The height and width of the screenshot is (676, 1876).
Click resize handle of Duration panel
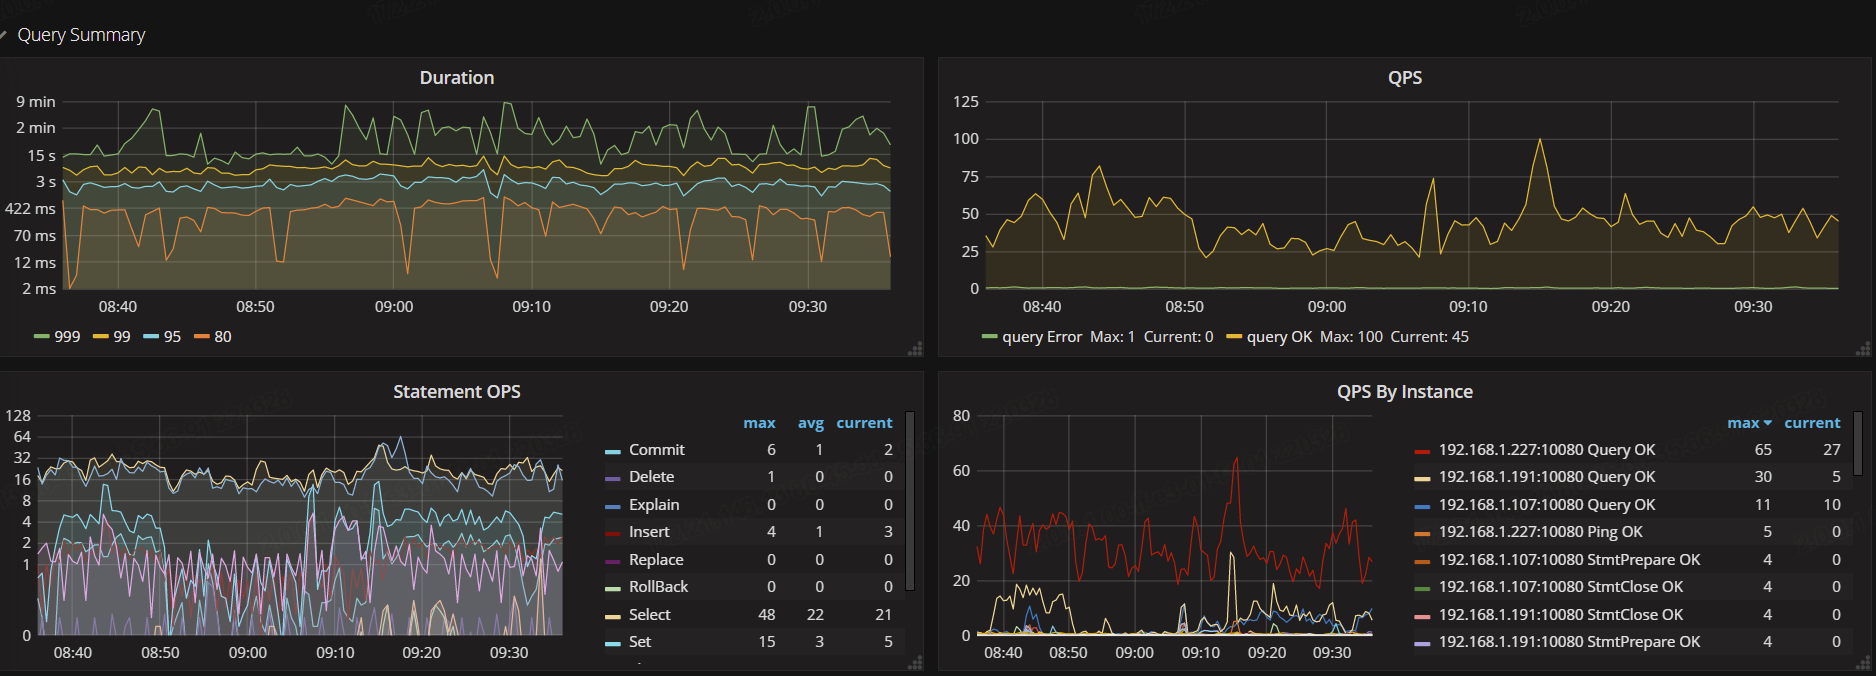pyautogui.click(x=915, y=349)
